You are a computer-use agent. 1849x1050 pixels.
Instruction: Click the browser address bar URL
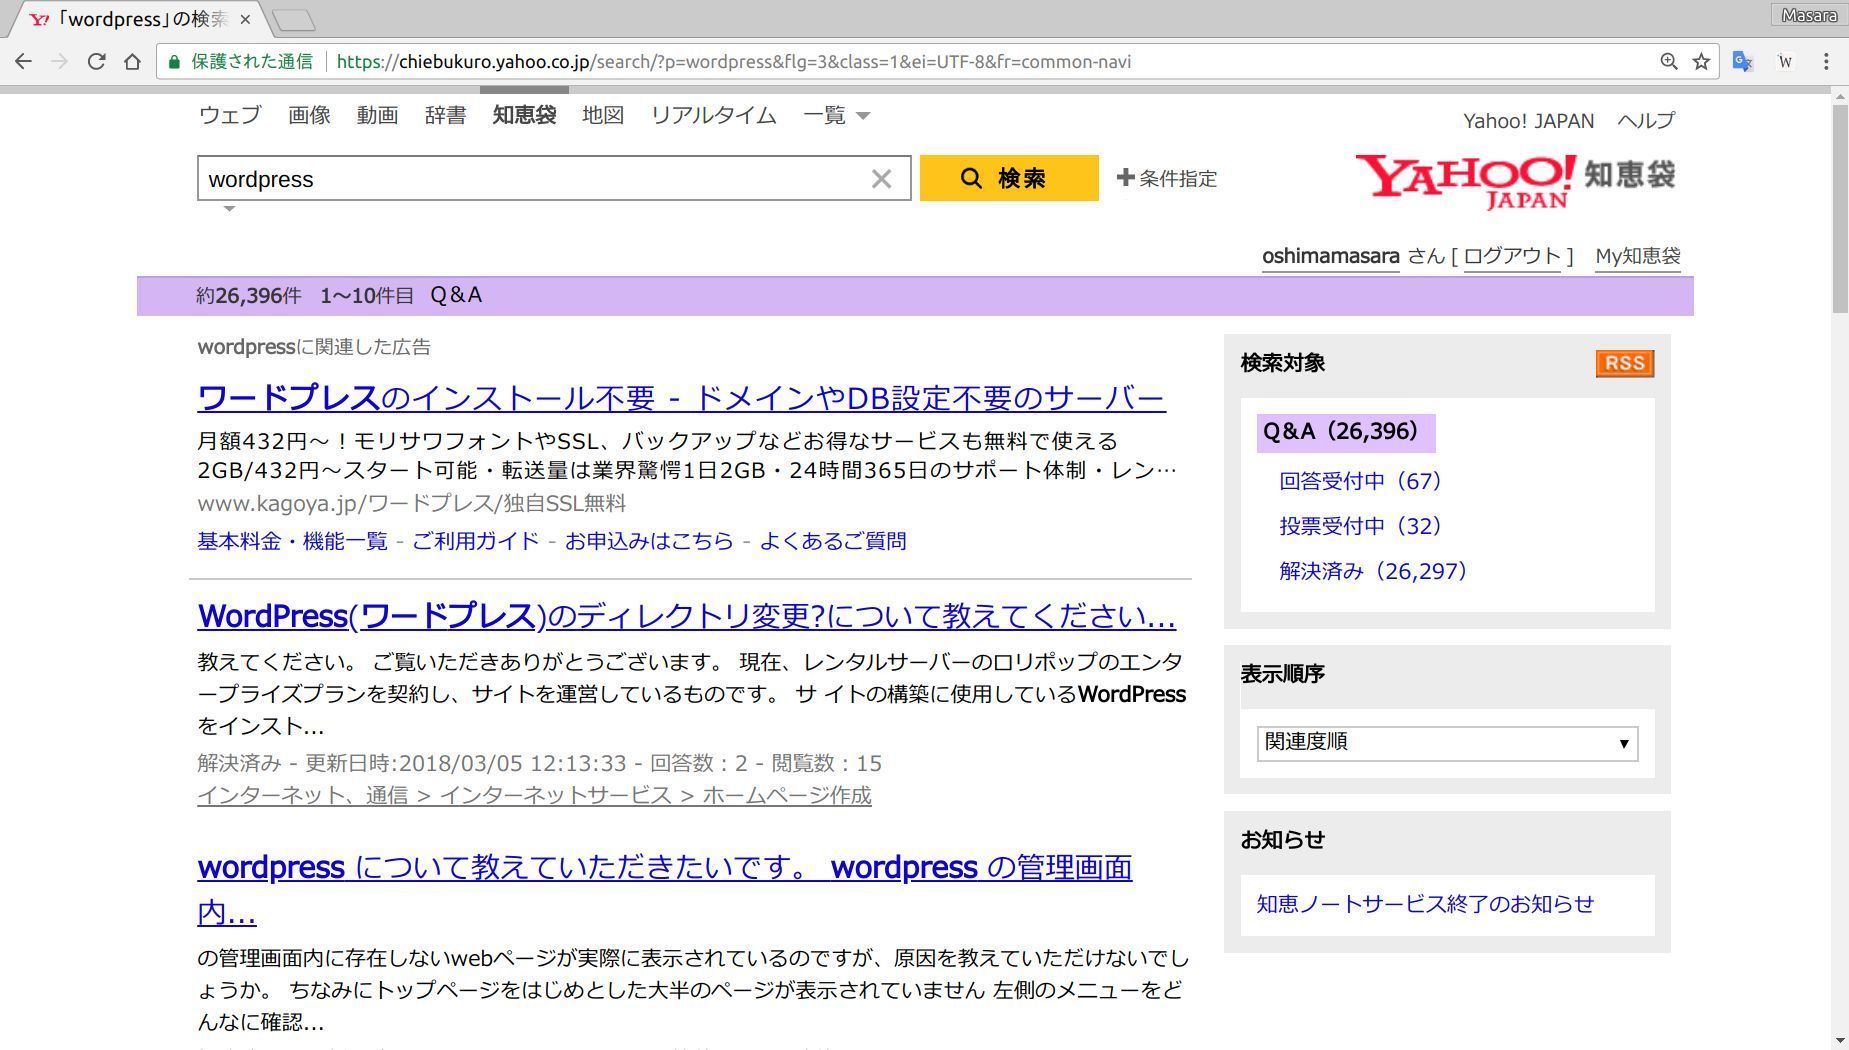click(733, 62)
